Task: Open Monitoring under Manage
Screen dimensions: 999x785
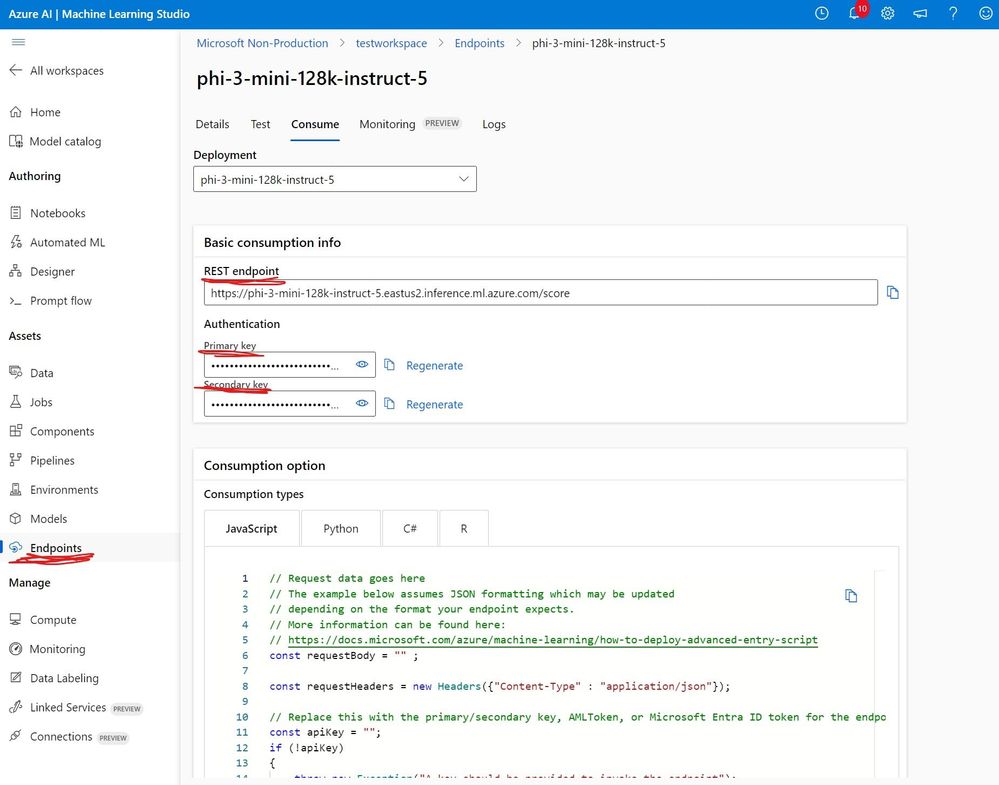Action: [57, 649]
